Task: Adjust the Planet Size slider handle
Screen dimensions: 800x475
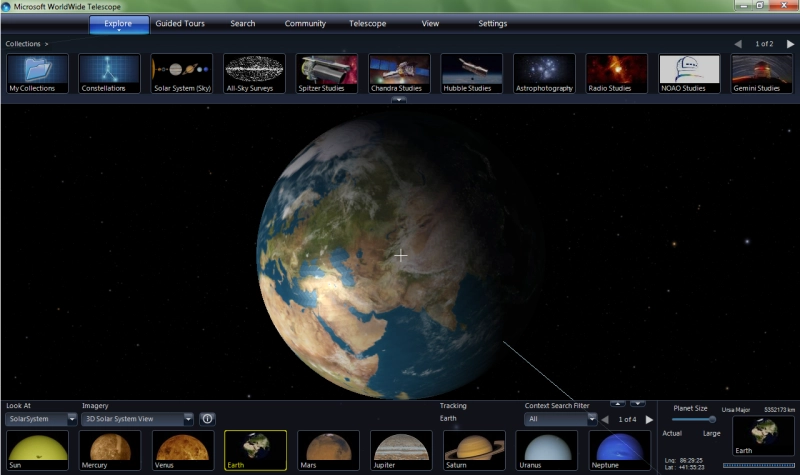Action: tap(712, 419)
